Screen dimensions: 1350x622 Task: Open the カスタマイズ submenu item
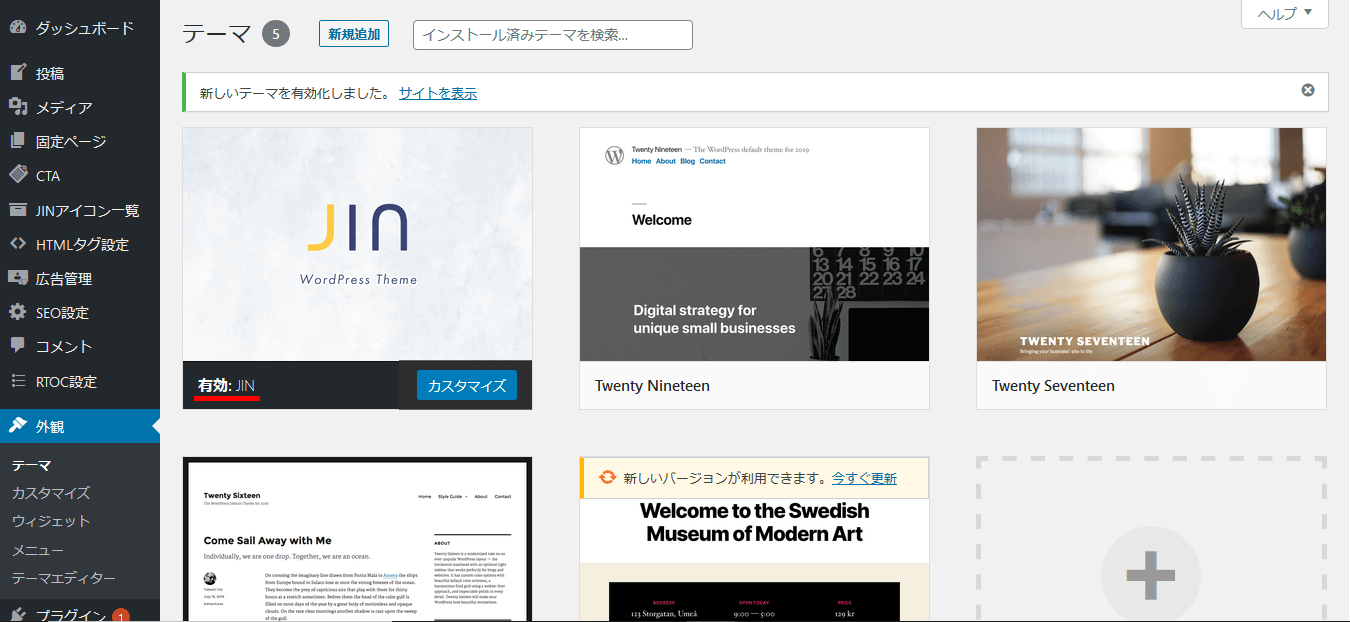tap(51, 493)
